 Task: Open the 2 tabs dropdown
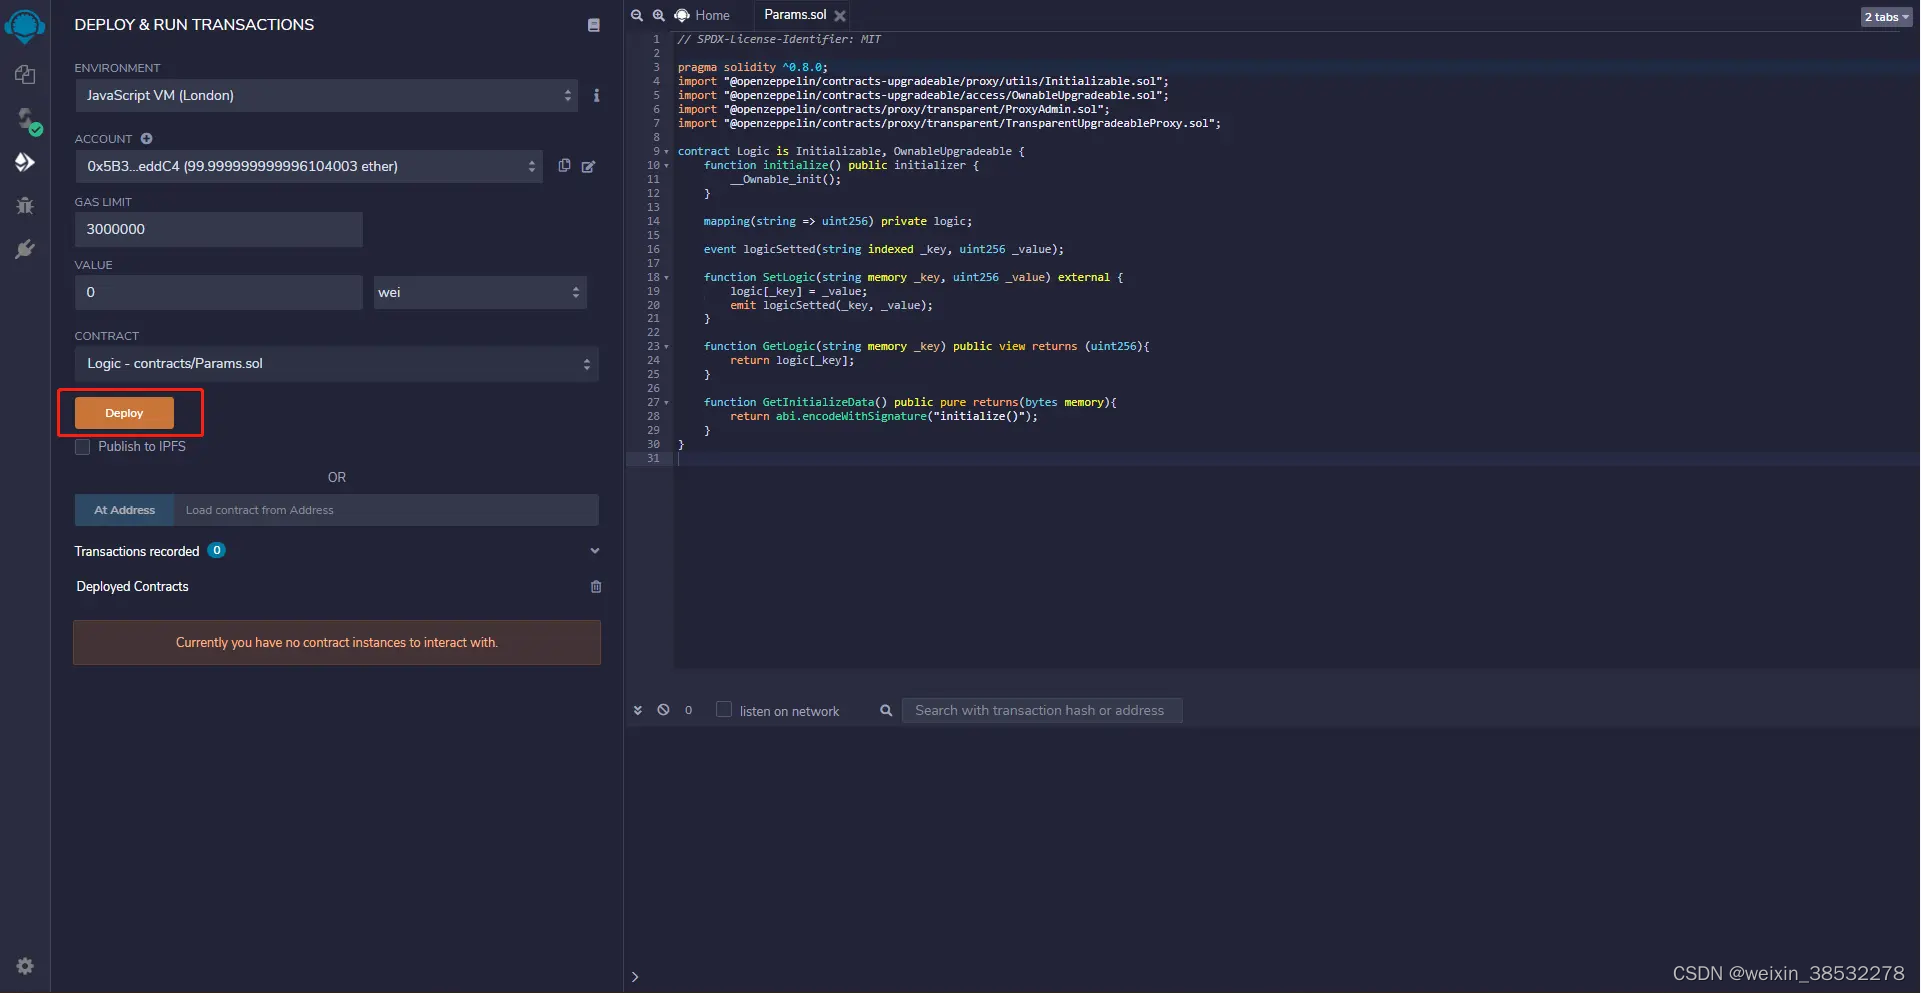tap(1887, 17)
